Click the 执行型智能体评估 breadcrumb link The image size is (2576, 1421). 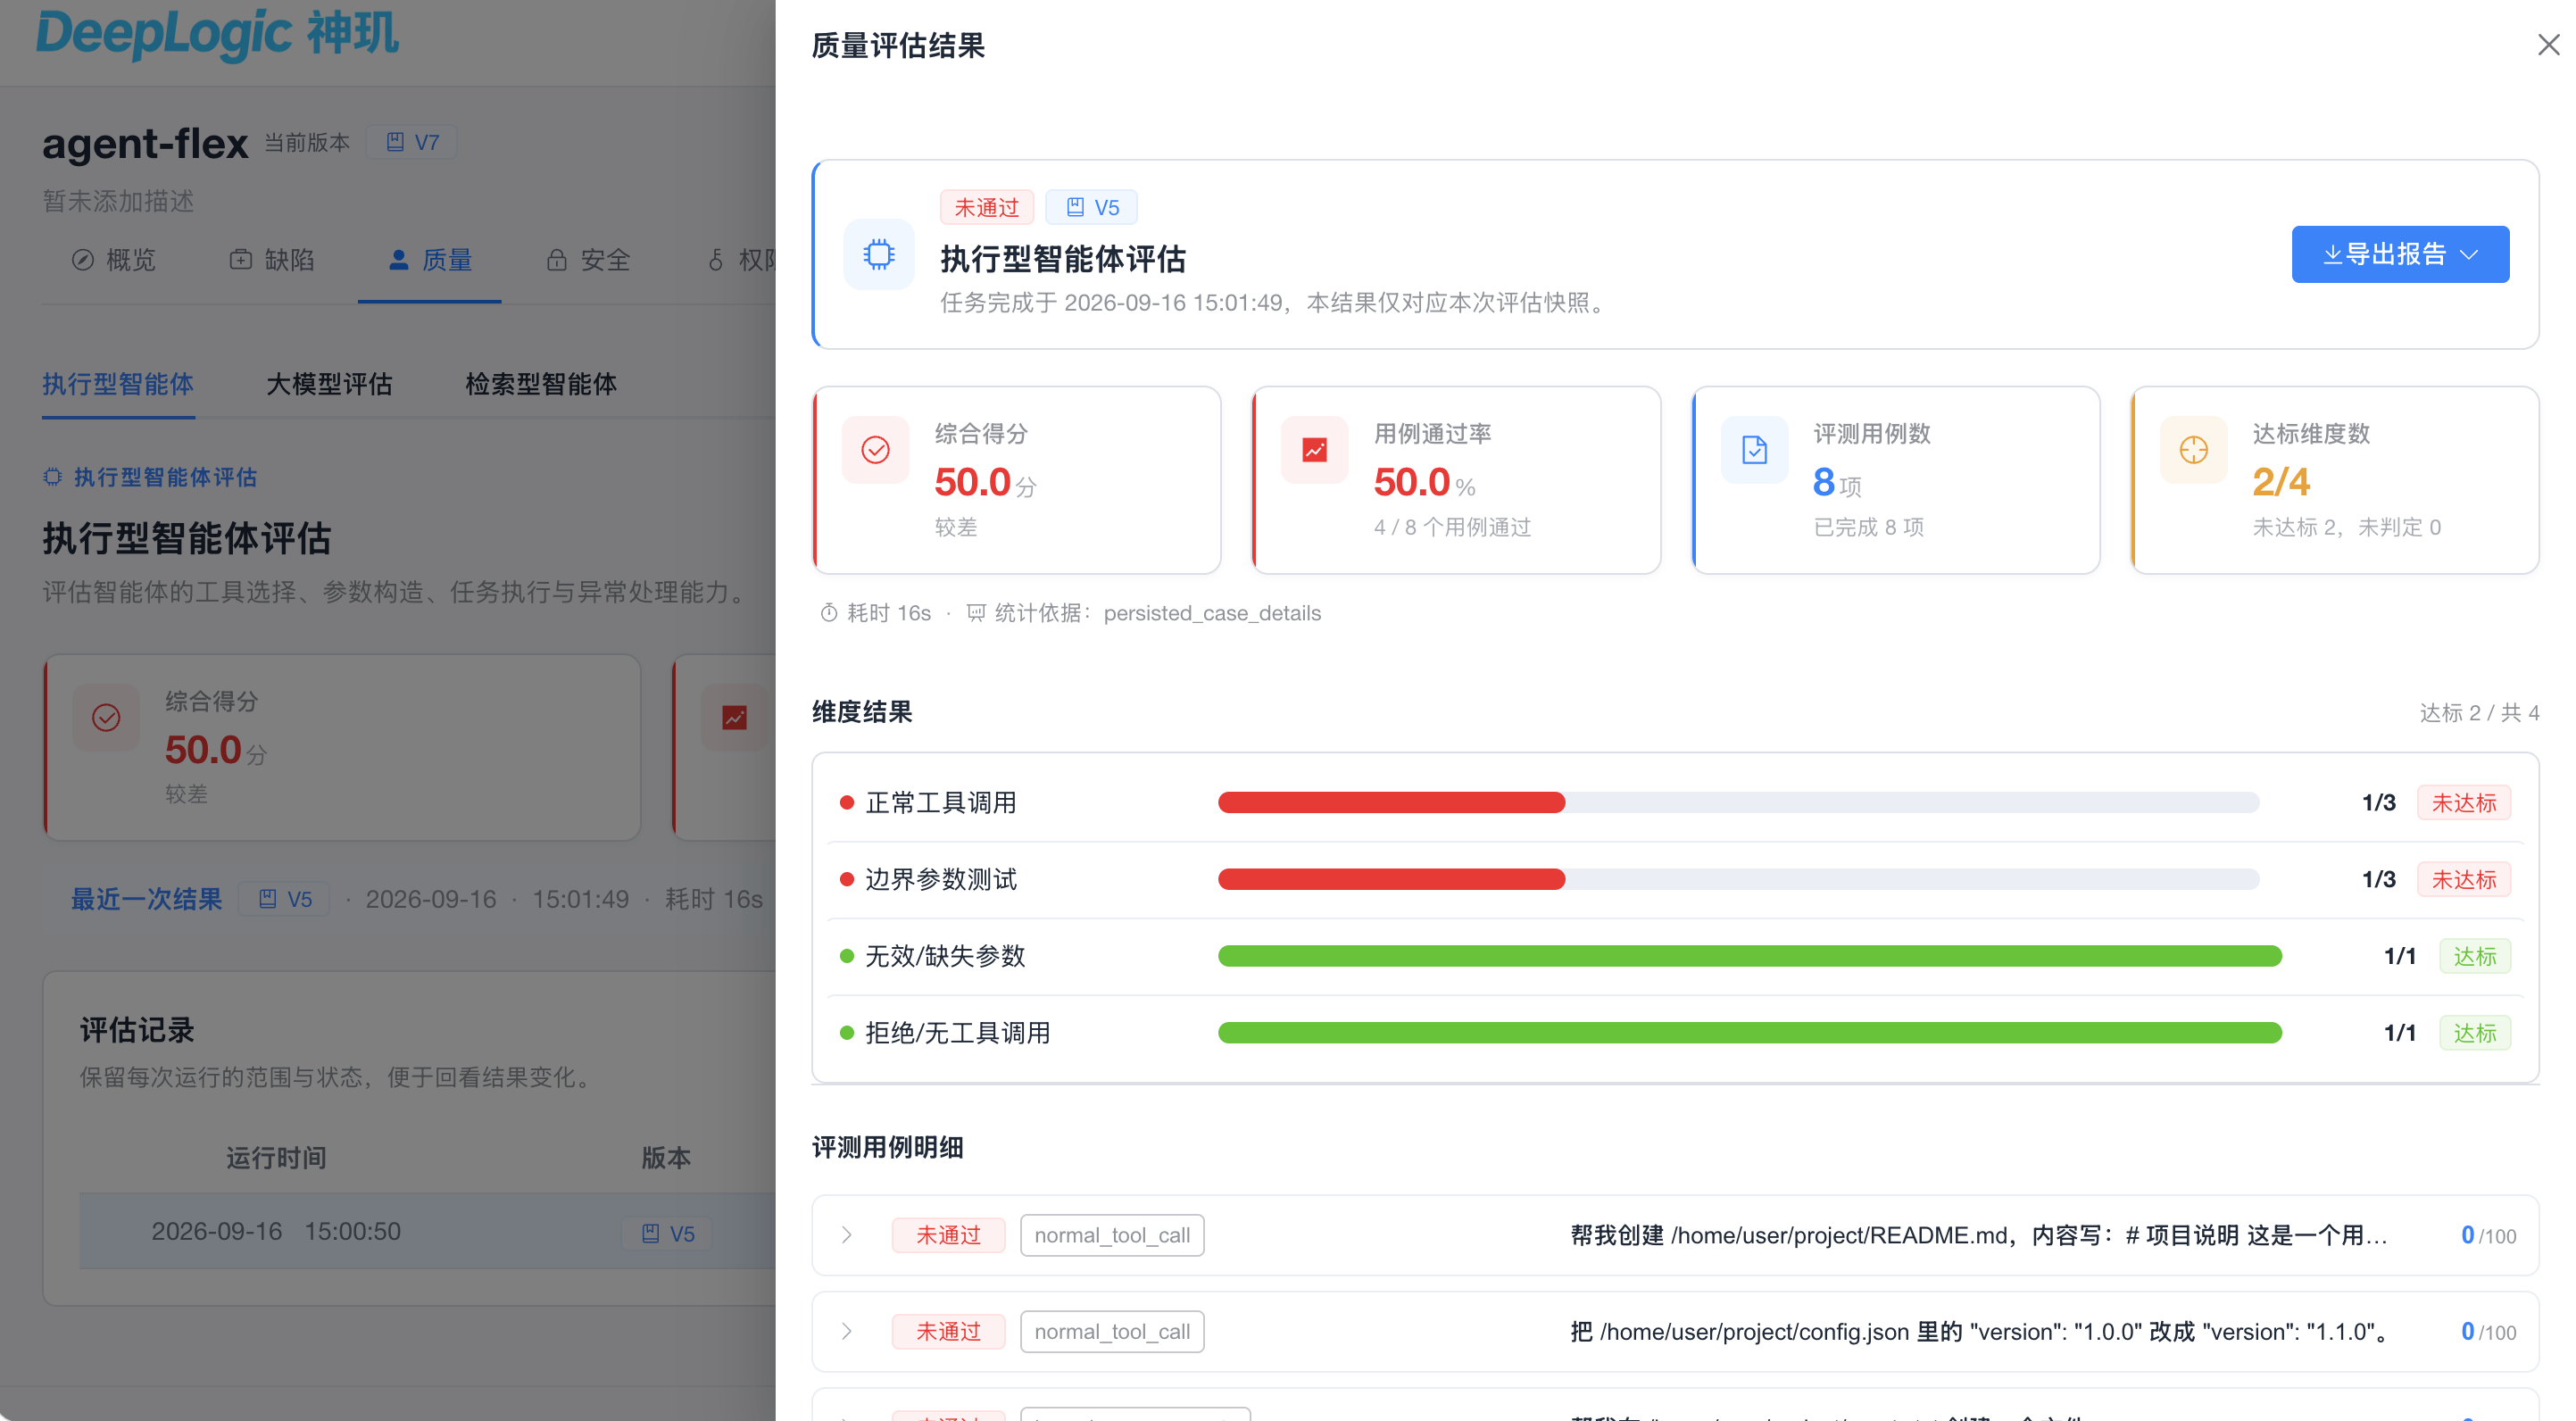(x=150, y=477)
